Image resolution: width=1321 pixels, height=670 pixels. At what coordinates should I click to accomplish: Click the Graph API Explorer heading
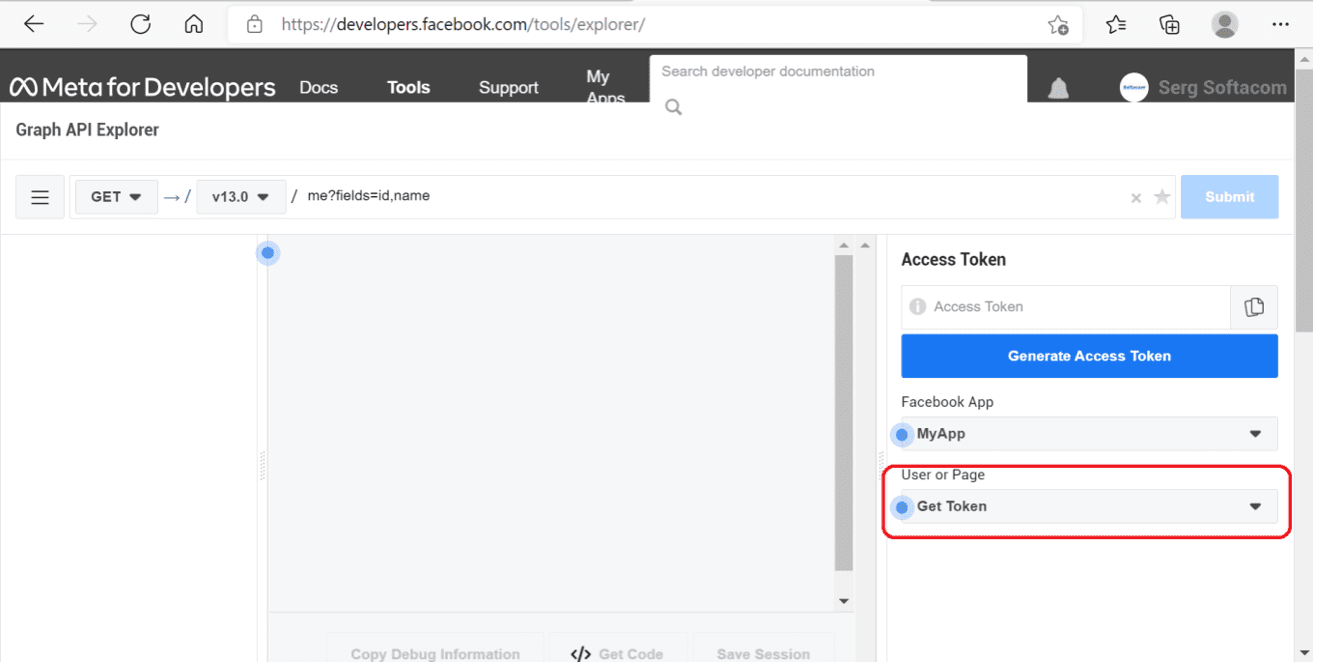click(87, 130)
